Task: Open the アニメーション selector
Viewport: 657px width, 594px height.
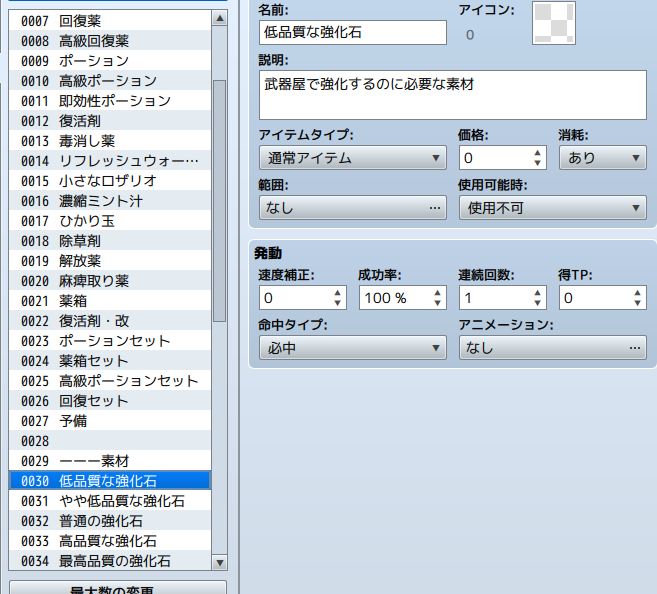Action: (x=552, y=348)
